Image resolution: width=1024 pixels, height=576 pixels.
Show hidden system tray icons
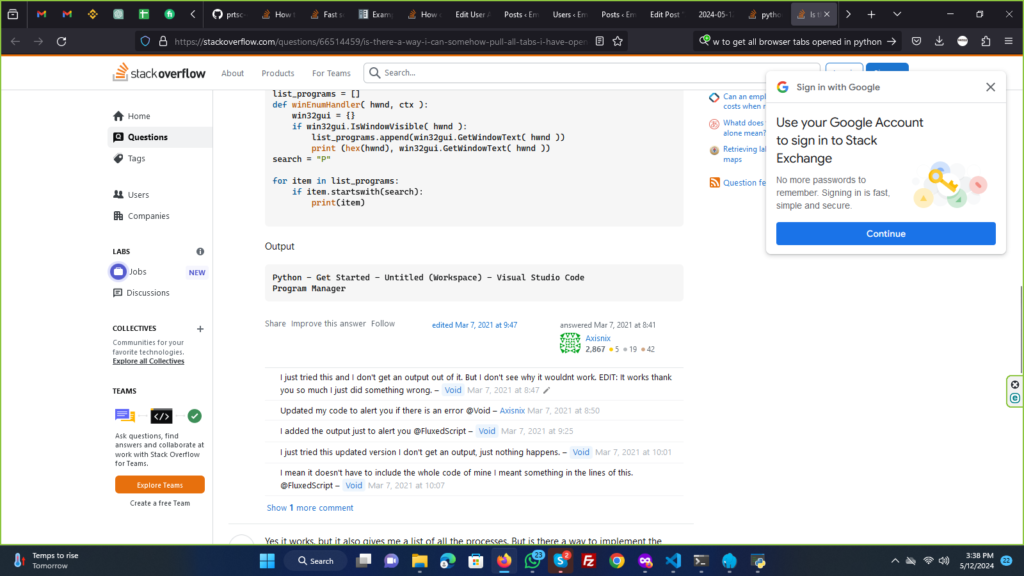tap(894, 561)
